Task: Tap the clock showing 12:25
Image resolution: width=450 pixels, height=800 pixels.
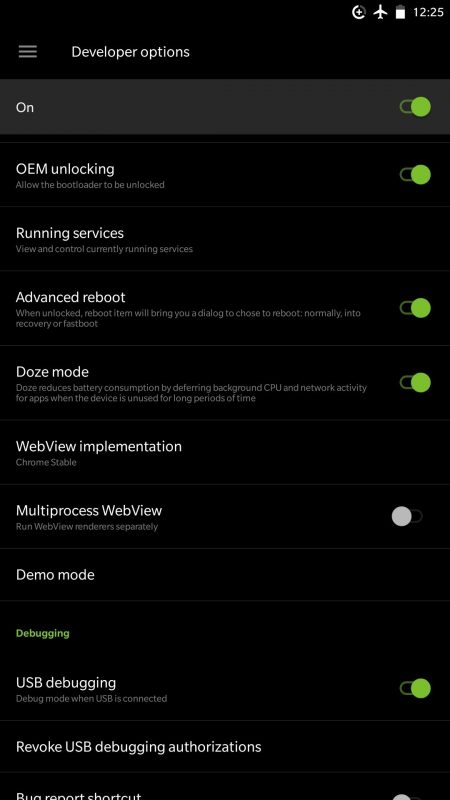Action: tap(428, 12)
